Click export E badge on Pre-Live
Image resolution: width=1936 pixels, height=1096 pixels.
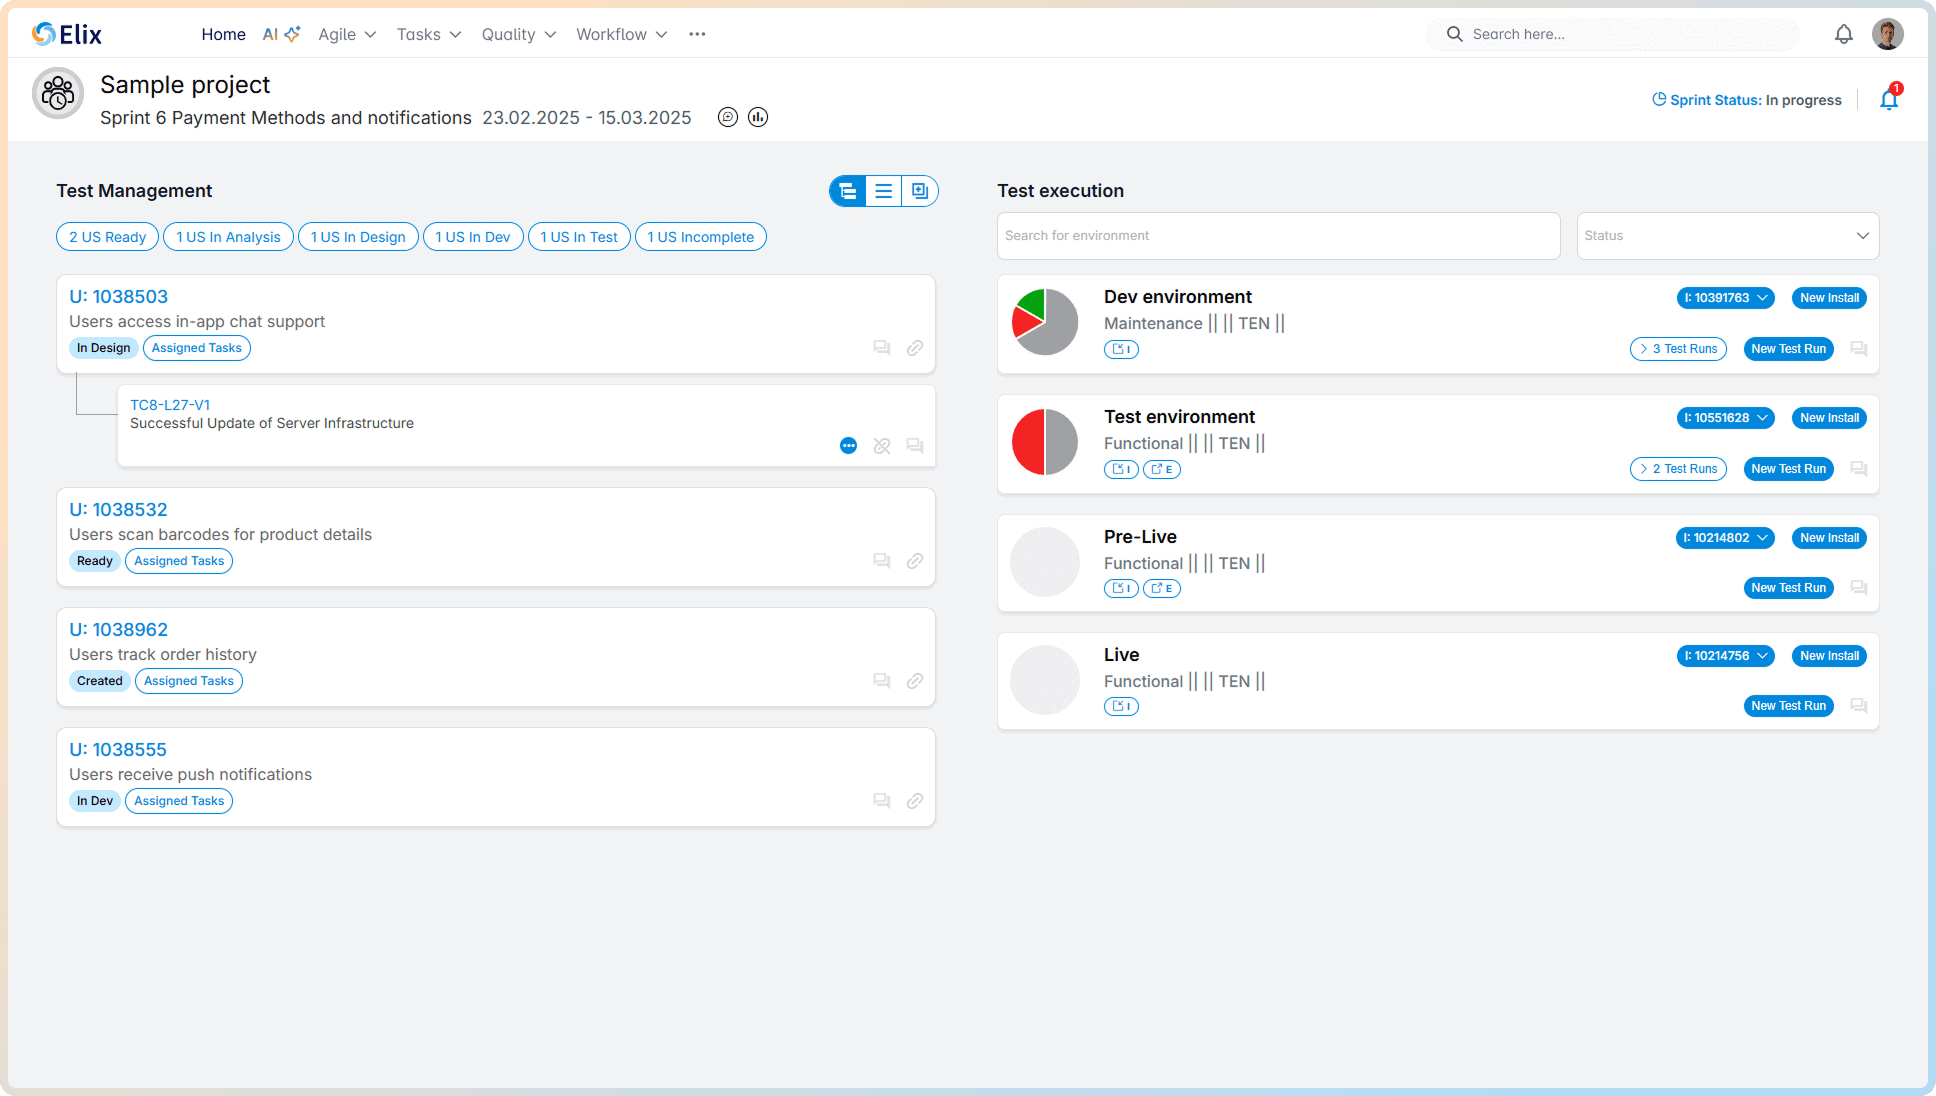coord(1162,588)
